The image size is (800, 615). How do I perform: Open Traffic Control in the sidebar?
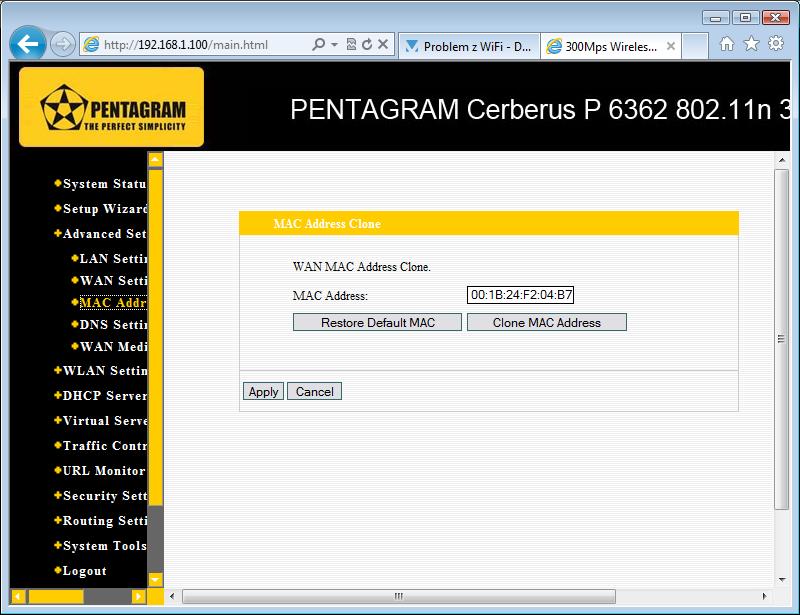click(104, 446)
